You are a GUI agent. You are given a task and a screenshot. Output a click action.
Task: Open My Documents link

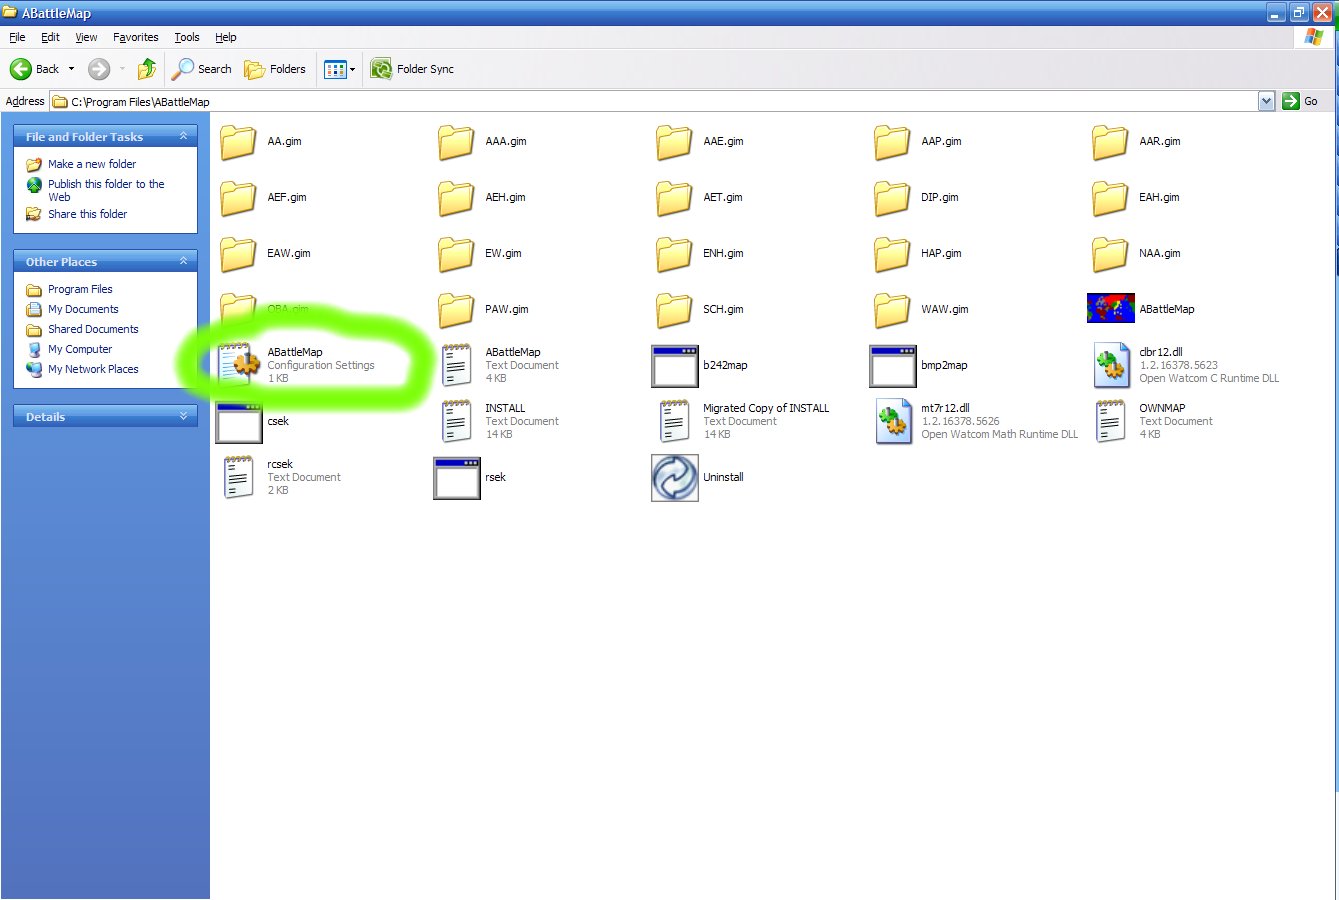tap(83, 309)
